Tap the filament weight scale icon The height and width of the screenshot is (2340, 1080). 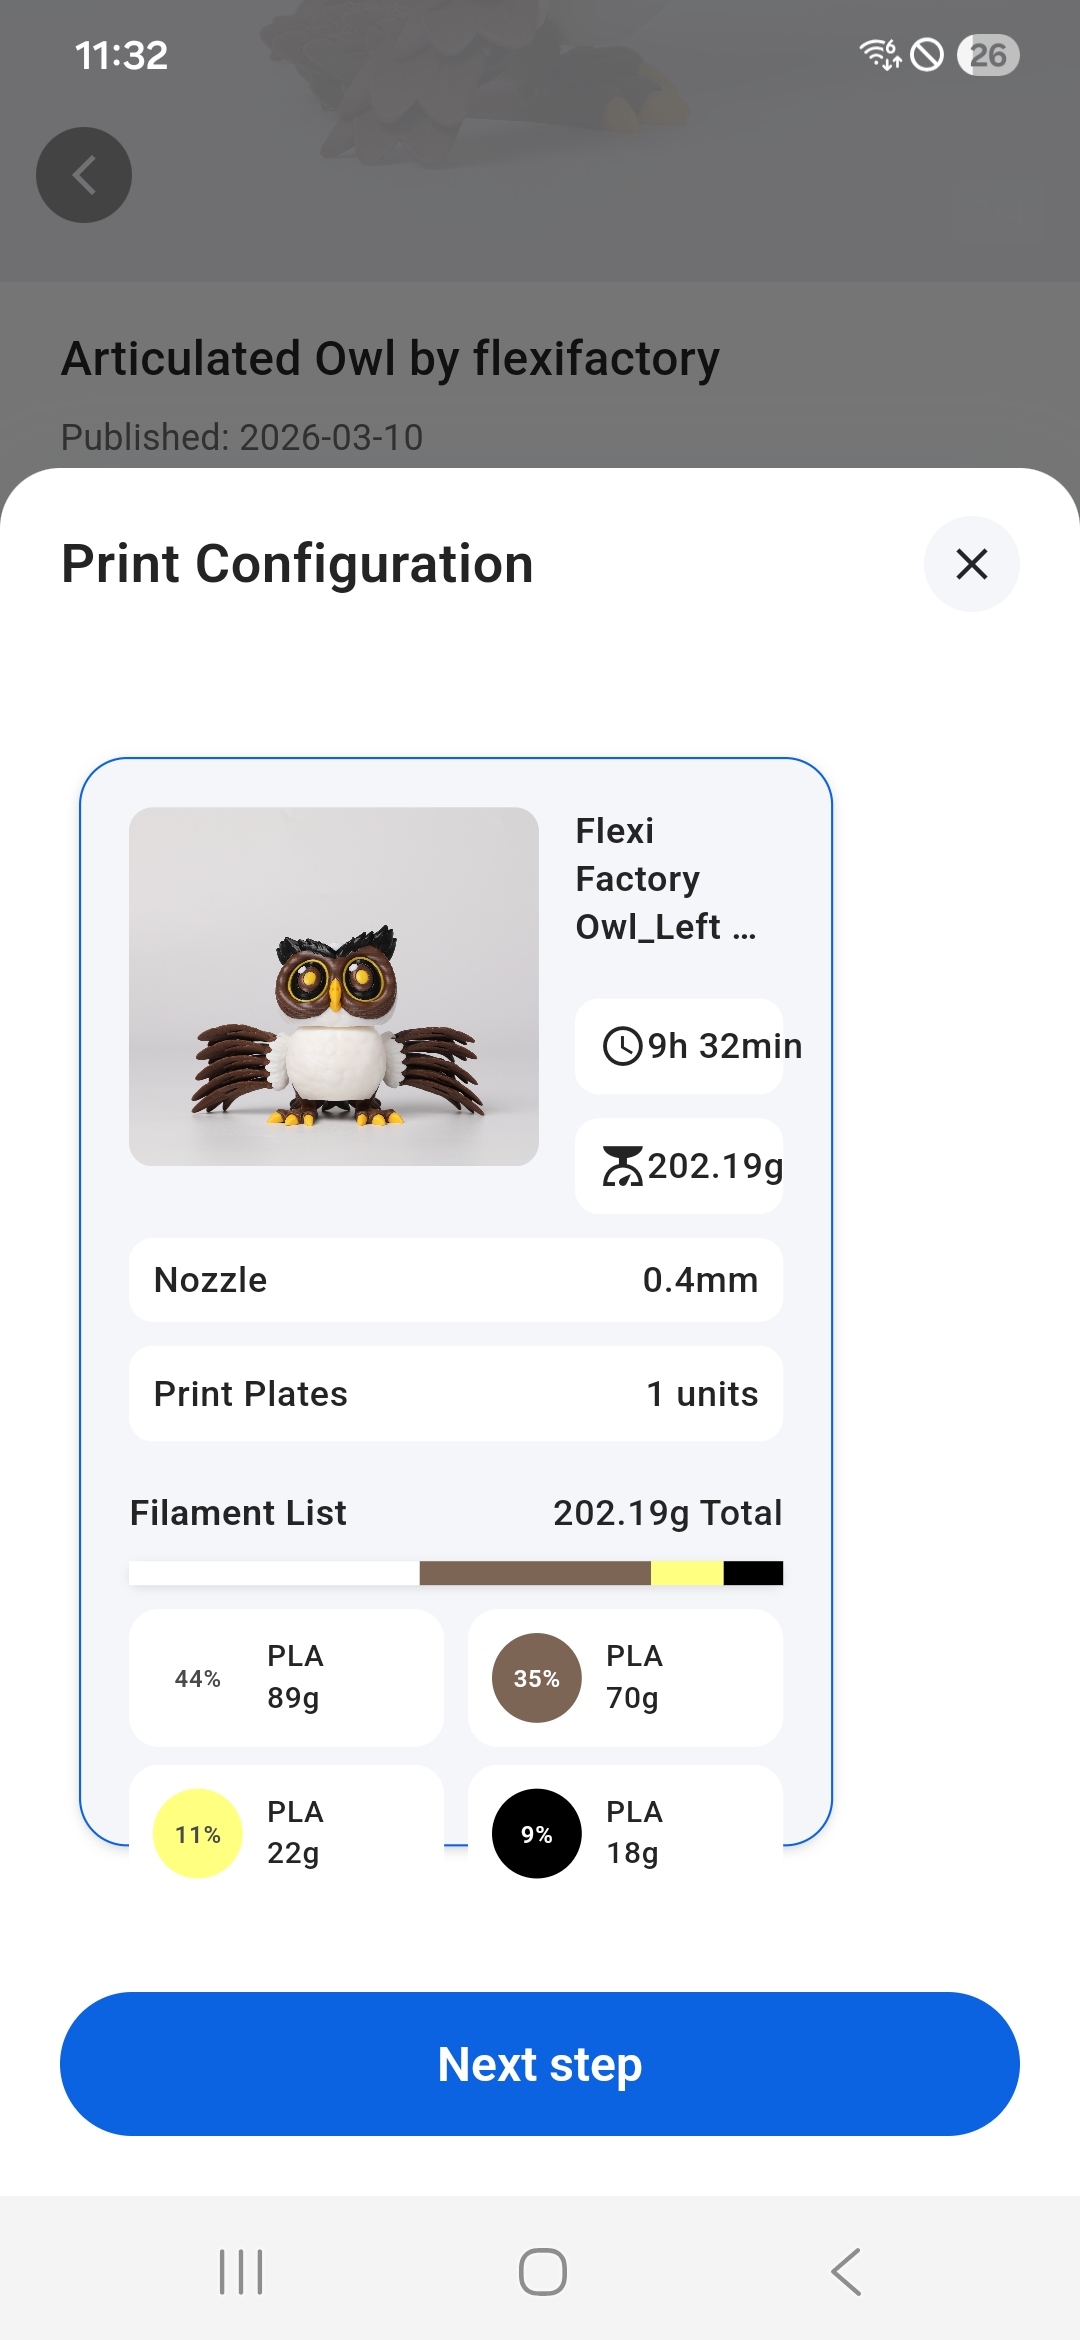click(x=622, y=1166)
